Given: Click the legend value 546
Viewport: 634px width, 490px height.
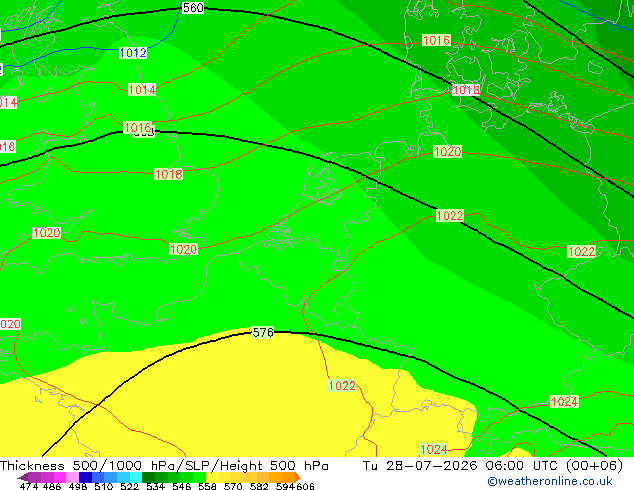Looking at the screenshot, I should (x=182, y=486).
